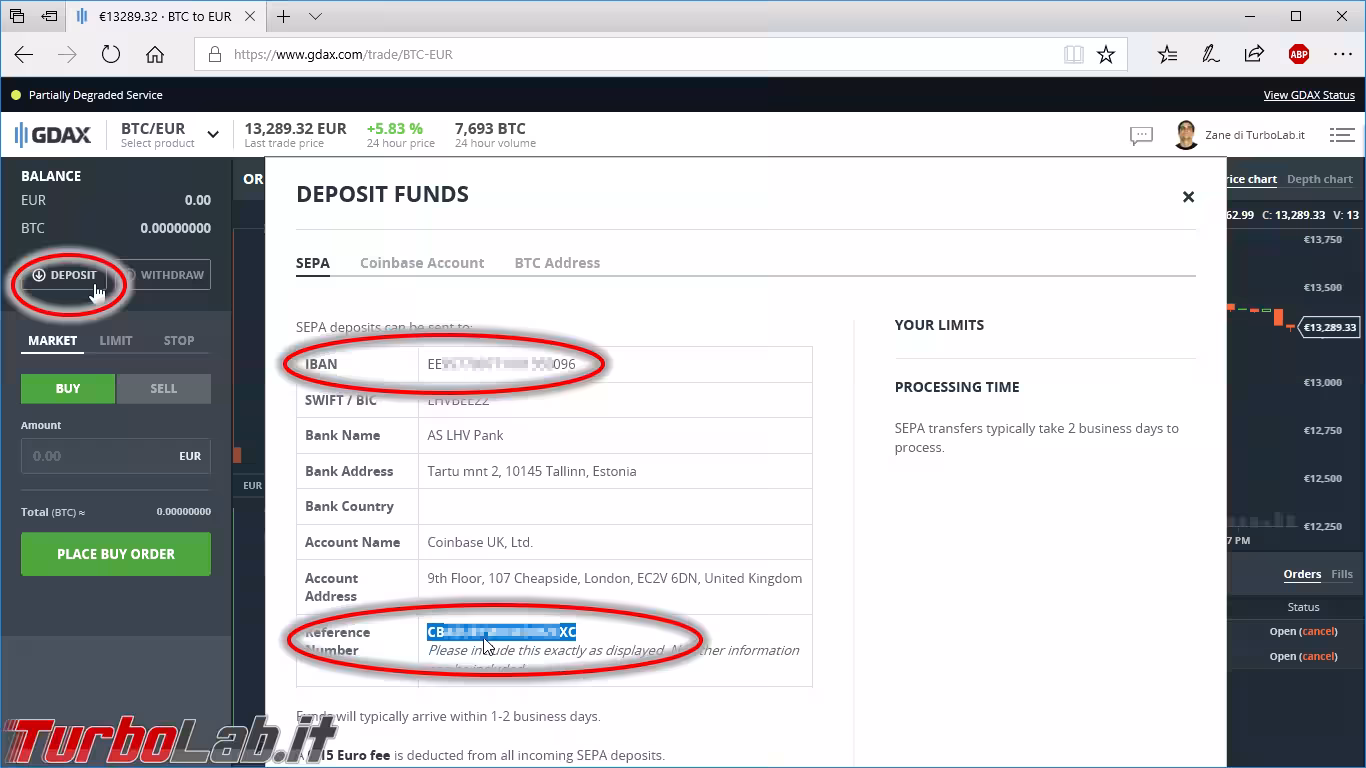Open the Edge settings and more menu

coord(1343,55)
